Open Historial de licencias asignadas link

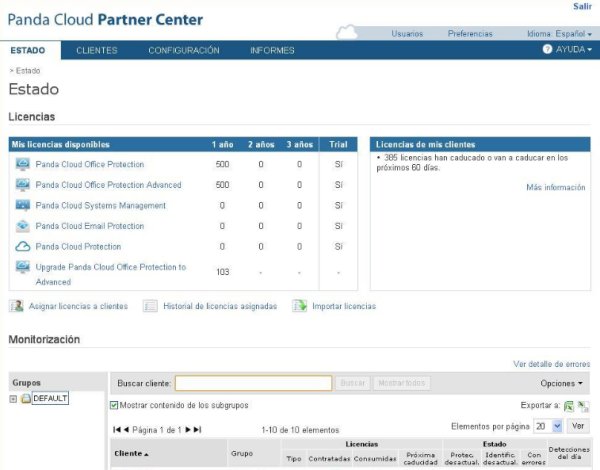coord(220,306)
